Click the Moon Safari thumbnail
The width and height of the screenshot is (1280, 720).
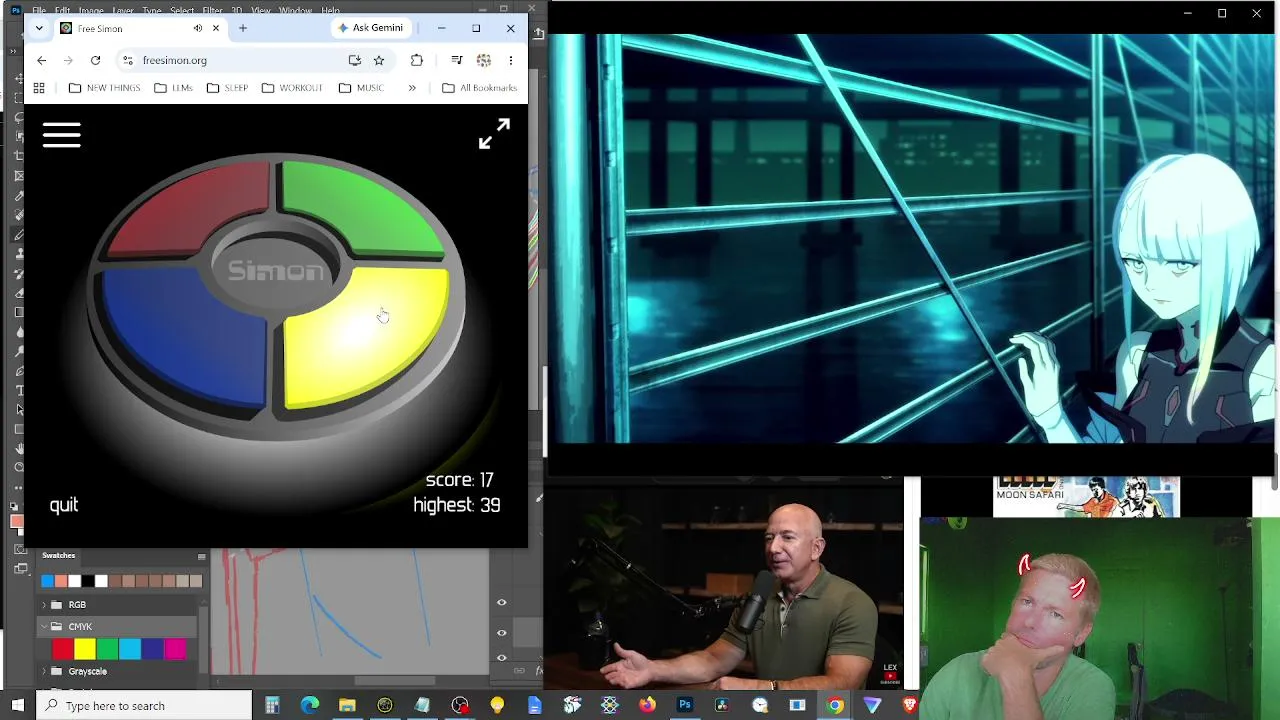[1086, 497]
